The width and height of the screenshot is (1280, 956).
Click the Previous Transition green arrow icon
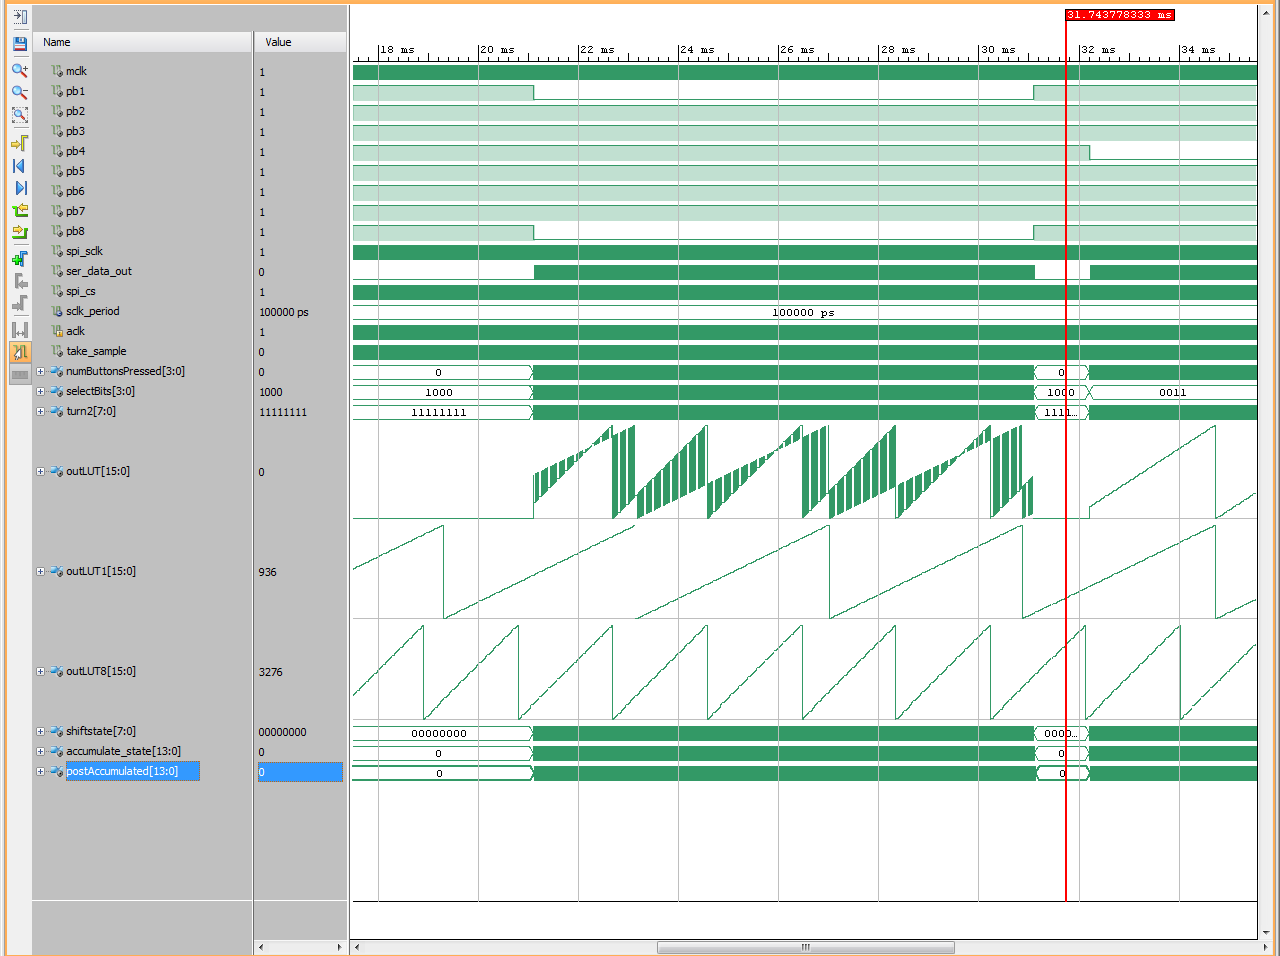[x=19, y=210]
